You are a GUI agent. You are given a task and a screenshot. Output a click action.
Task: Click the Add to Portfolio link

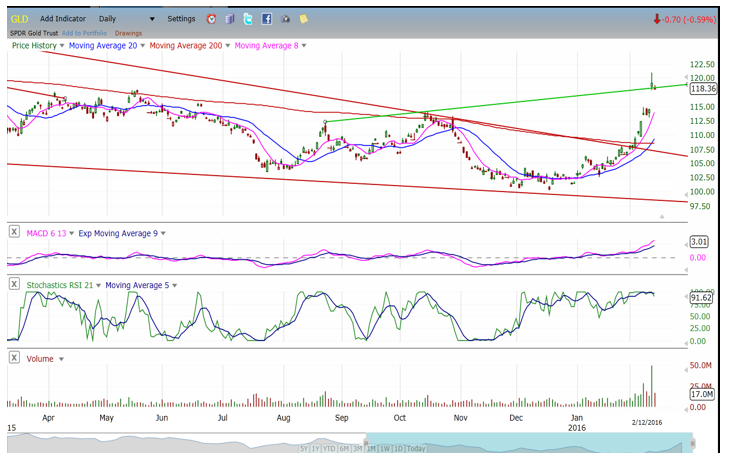click(84, 33)
